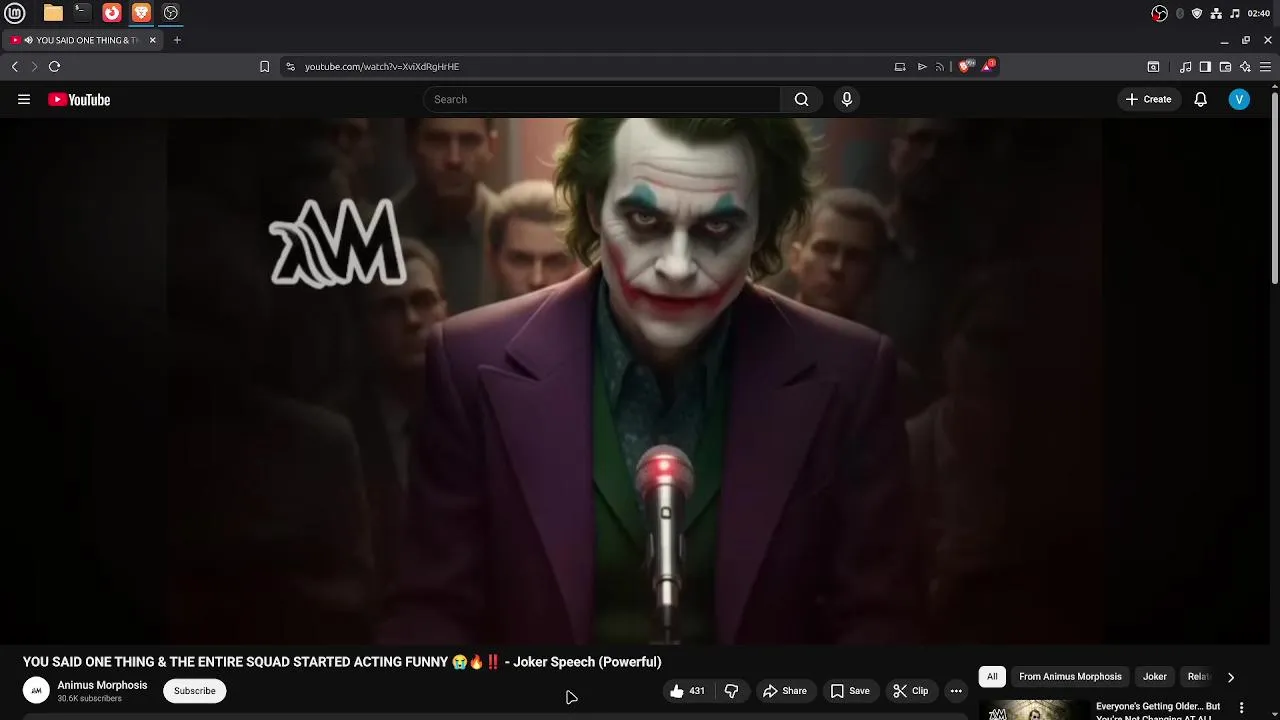The image size is (1280, 720).
Task: Share the video
Action: click(x=785, y=691)
